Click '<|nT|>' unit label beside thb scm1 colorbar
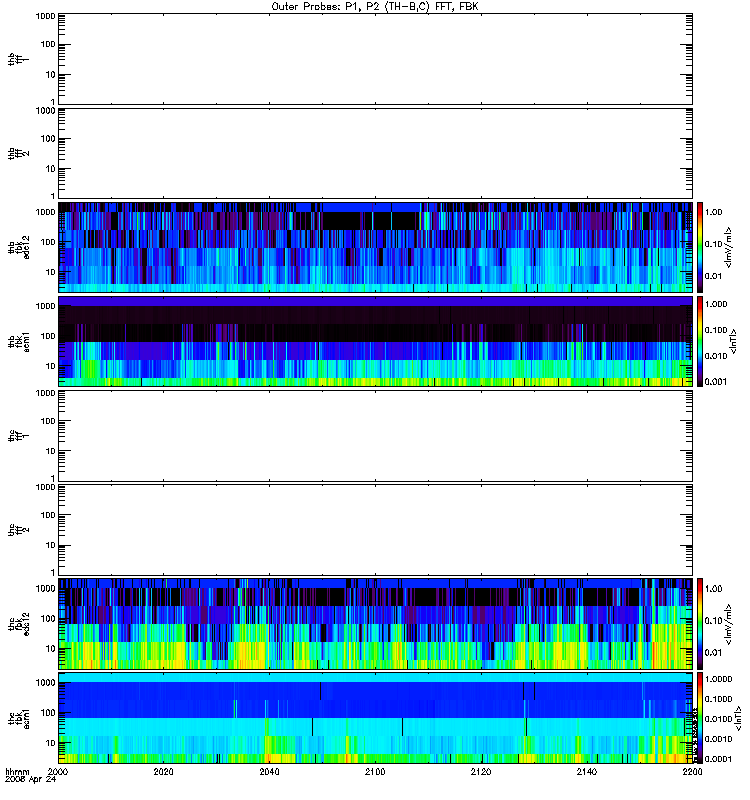This screenshot has height=800, width=750. pos(734,341)
